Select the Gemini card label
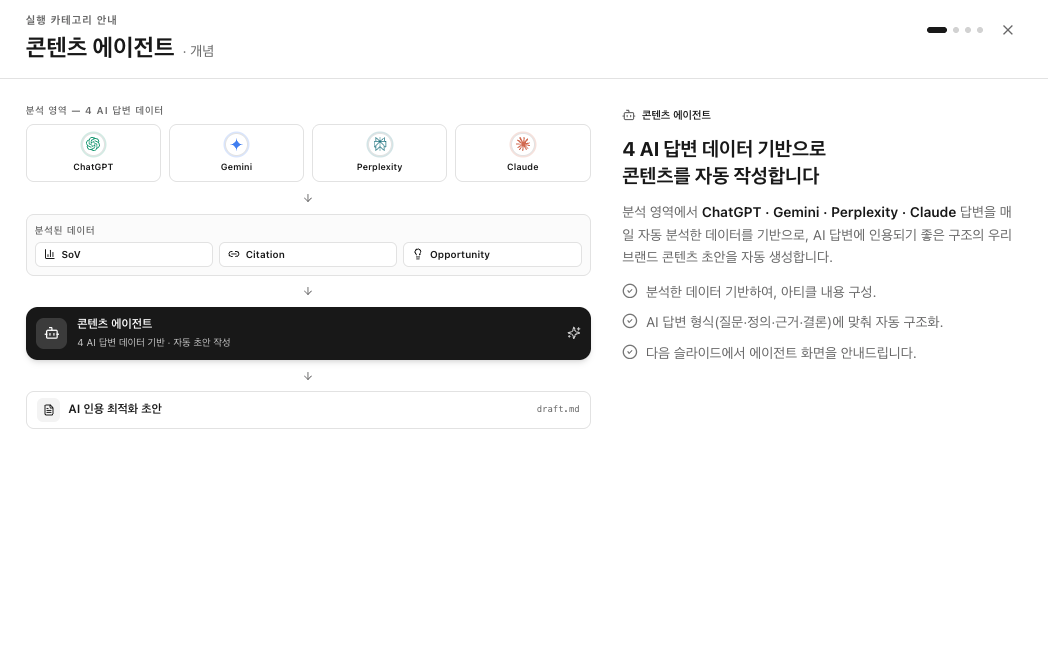Screen dimensions: 1048x653 [x=237, y=167]
